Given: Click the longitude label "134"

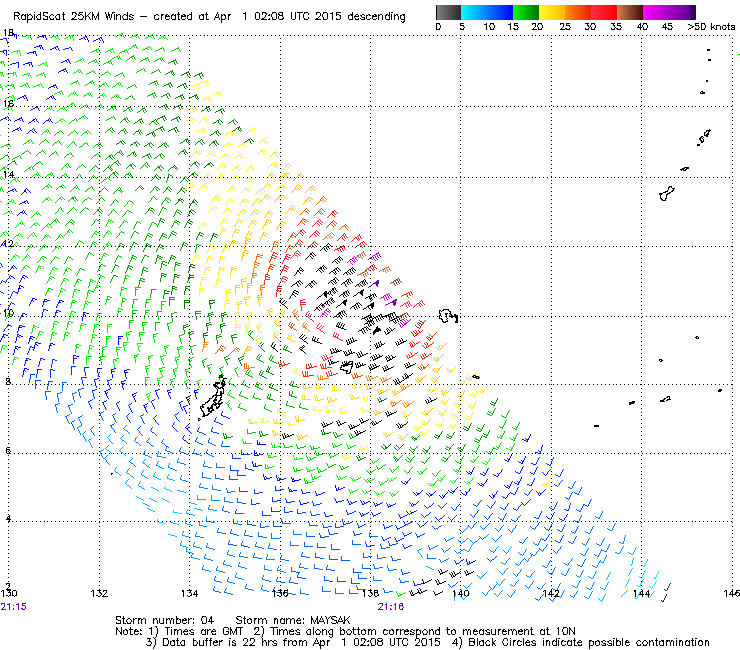Looking at the screenshot, I should click(x=190, y=594).
